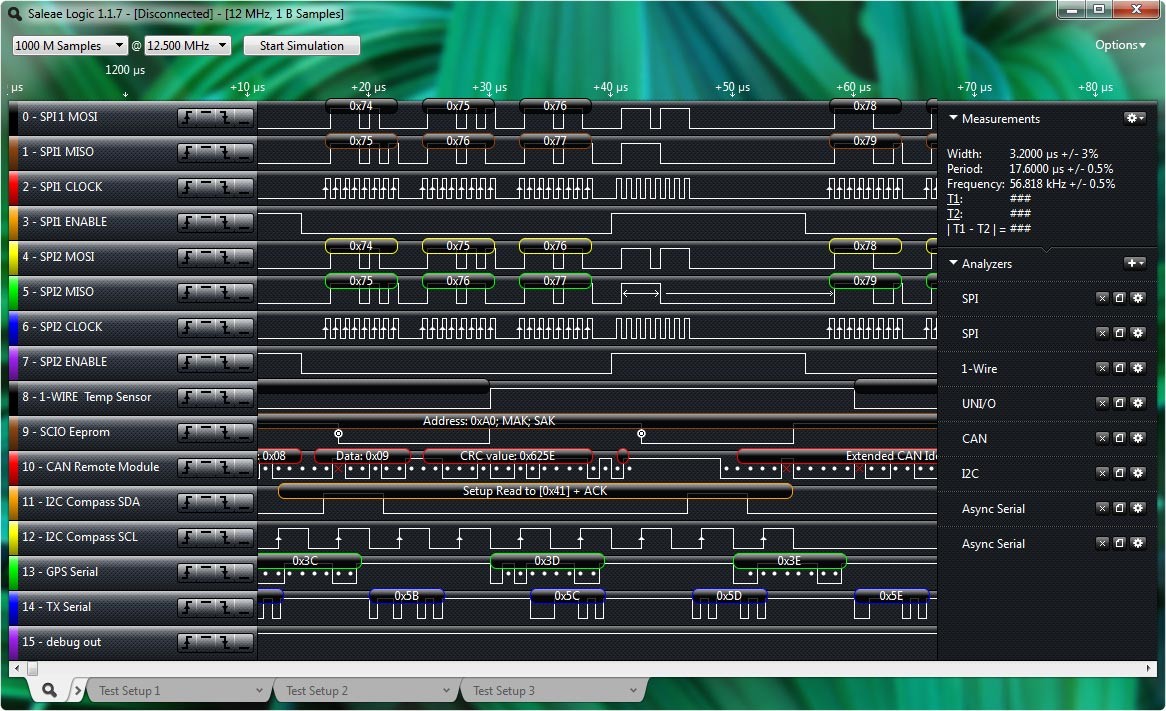This screenshot has height=711, width=1166.
Task: Collapse the Analyzers section
Action: 953,263
